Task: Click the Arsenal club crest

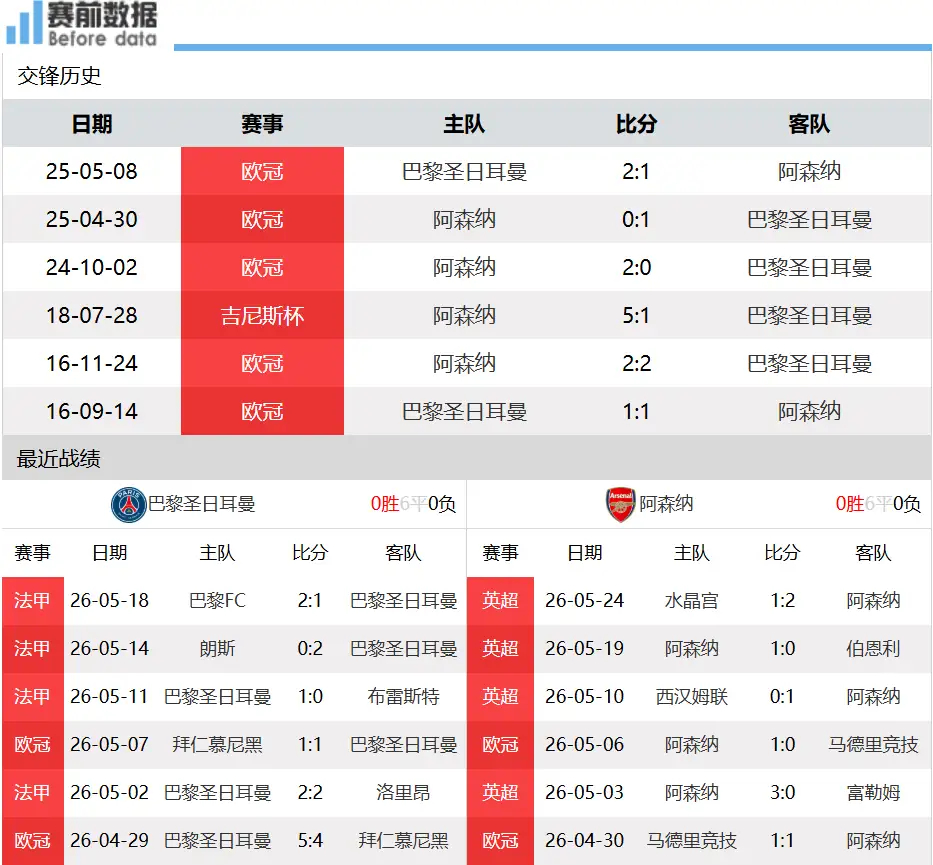Action: [621, 504]
